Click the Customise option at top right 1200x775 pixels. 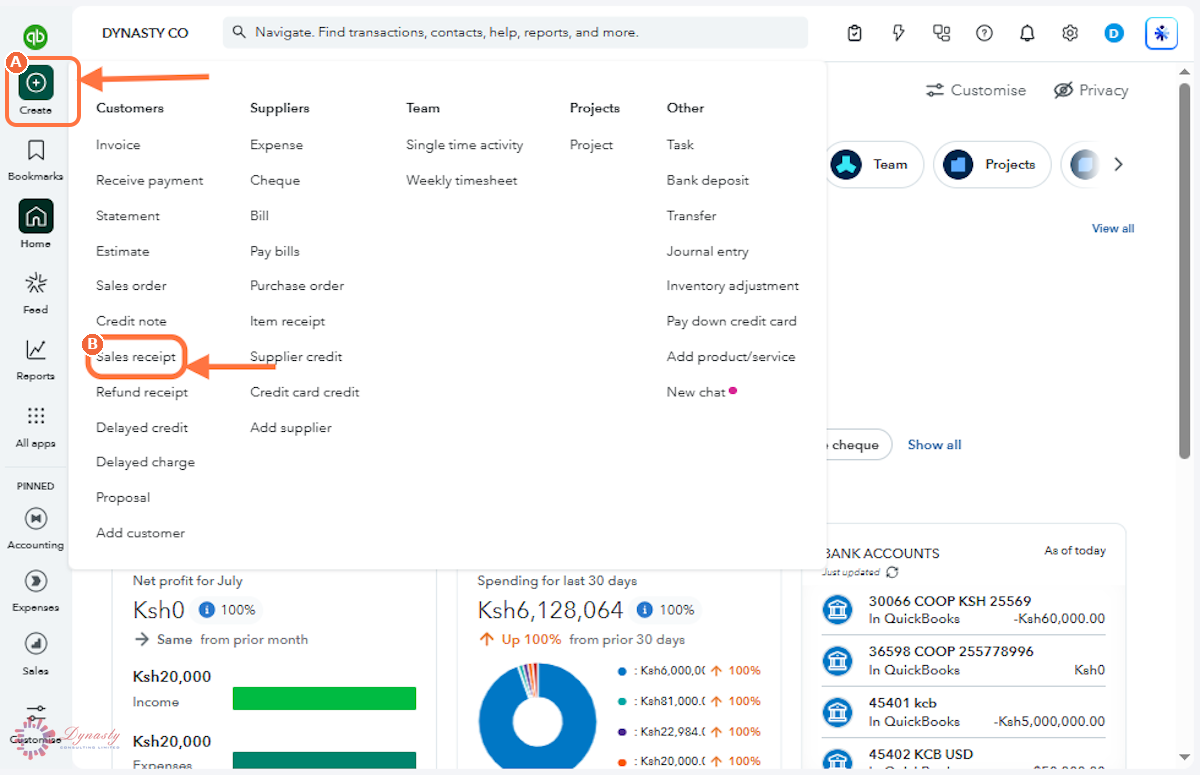pos(976,90)
